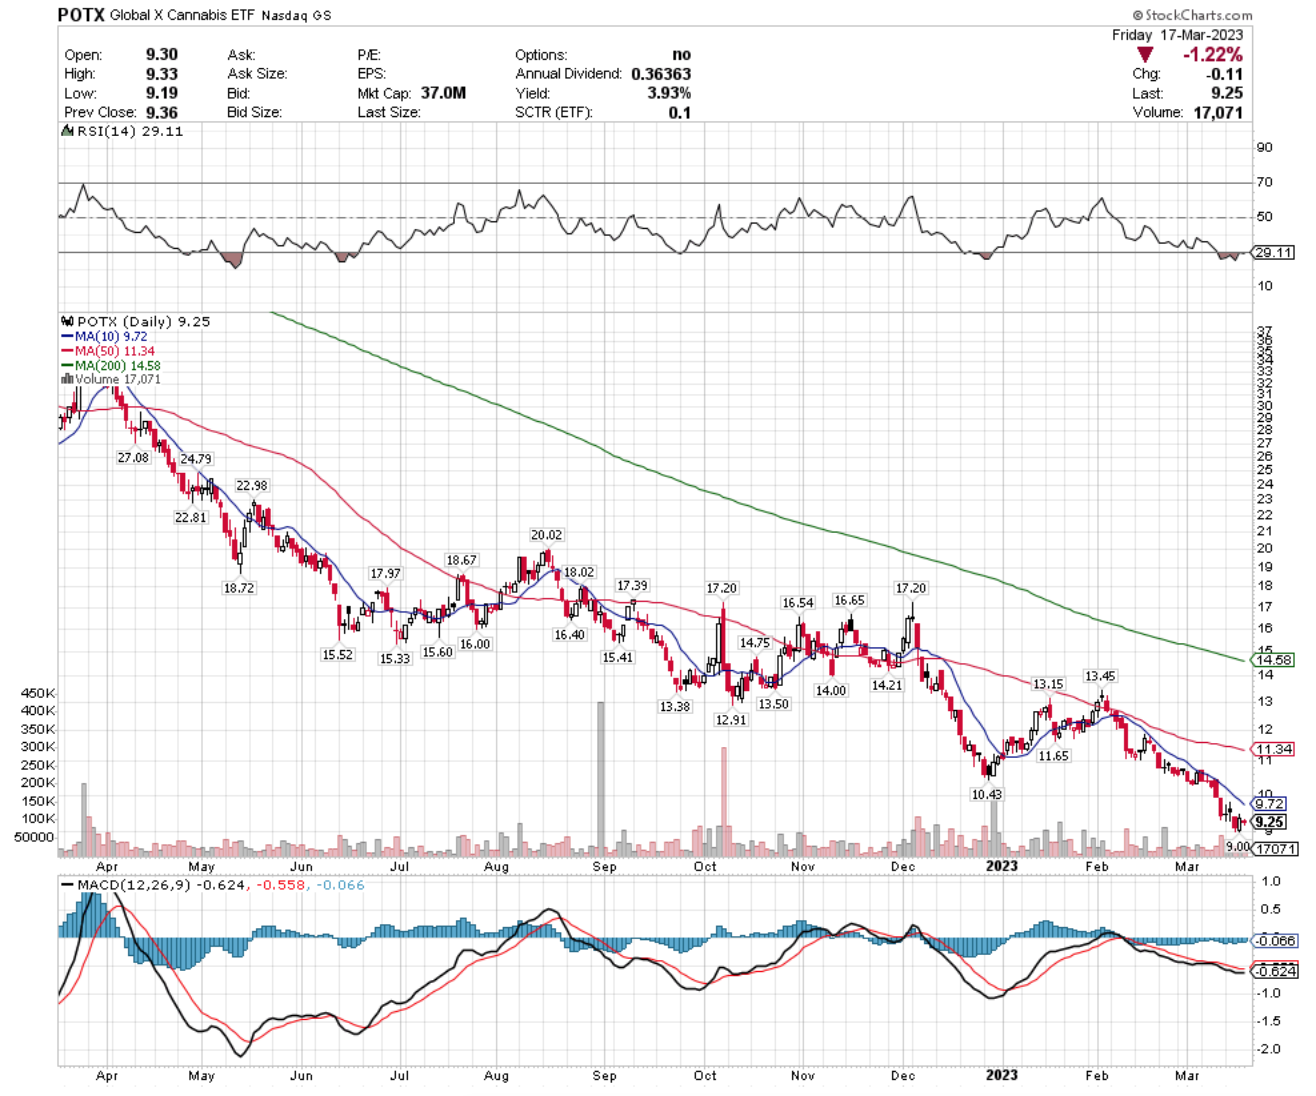Click the RSI(14) 29.11 indicator legend
Viewport: 1316px width, 1096px height.
tap(122, 131)
